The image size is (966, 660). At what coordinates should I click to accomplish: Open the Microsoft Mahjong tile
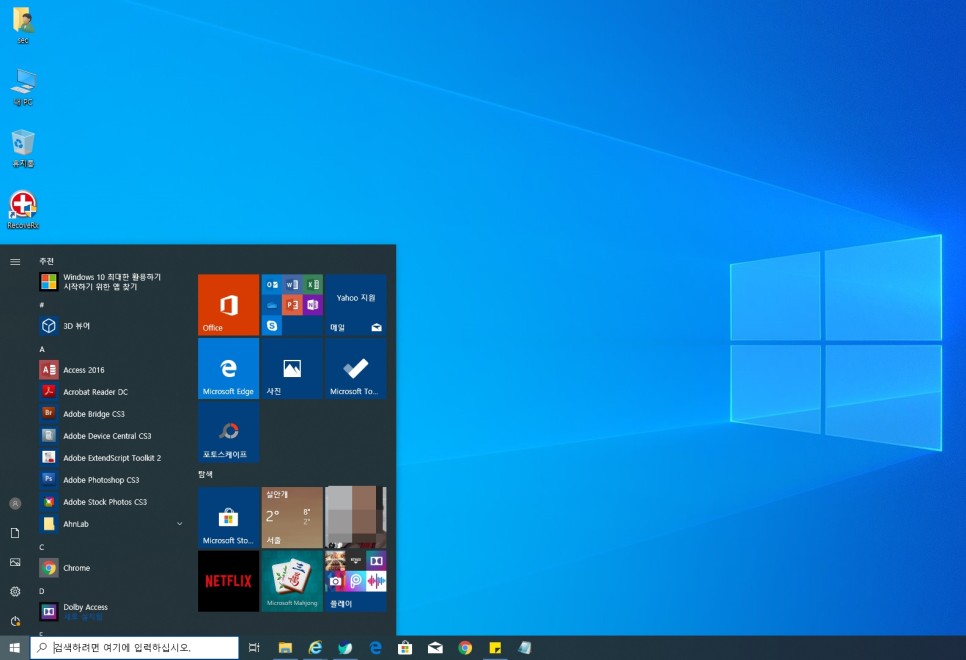tap(292, 581)
